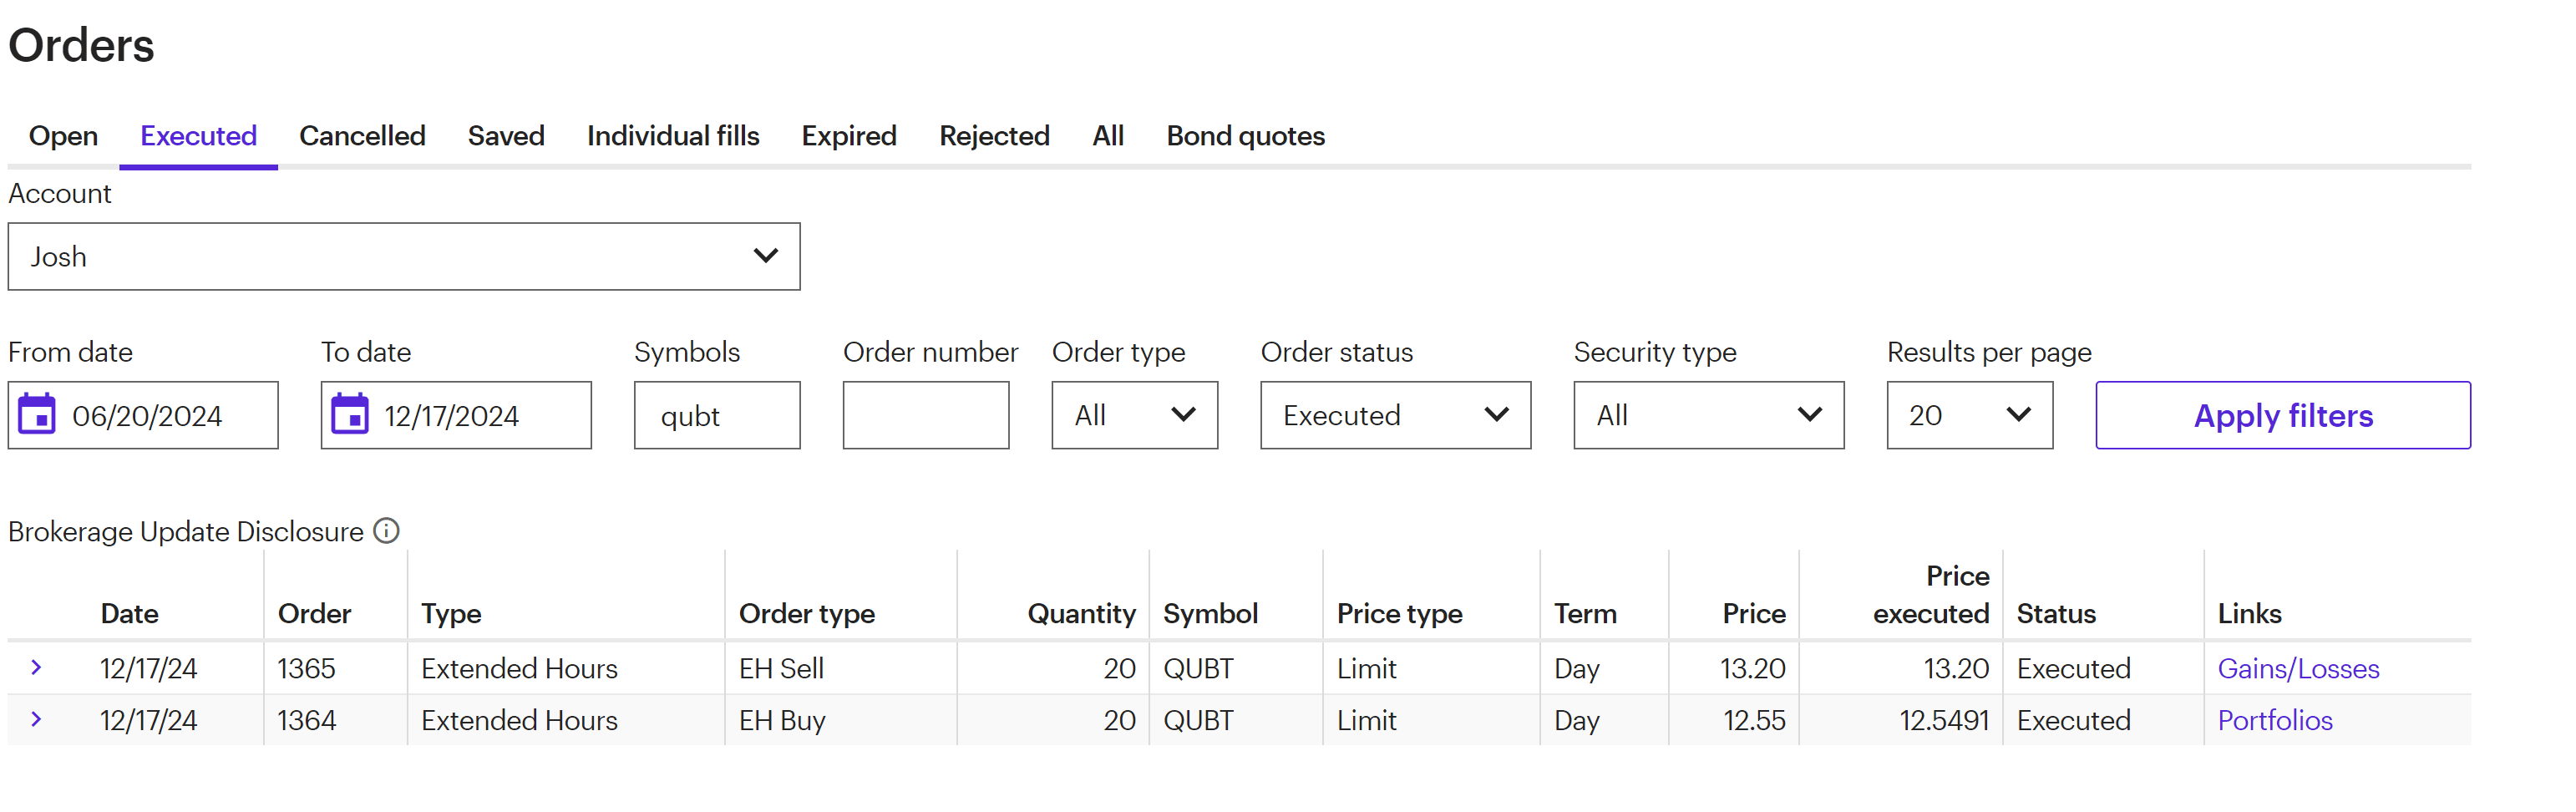The width and height of the screenshot is (2576, 812).
Task: Open the Gains/Losses link for order 1365
Action: coord(2298,668)
